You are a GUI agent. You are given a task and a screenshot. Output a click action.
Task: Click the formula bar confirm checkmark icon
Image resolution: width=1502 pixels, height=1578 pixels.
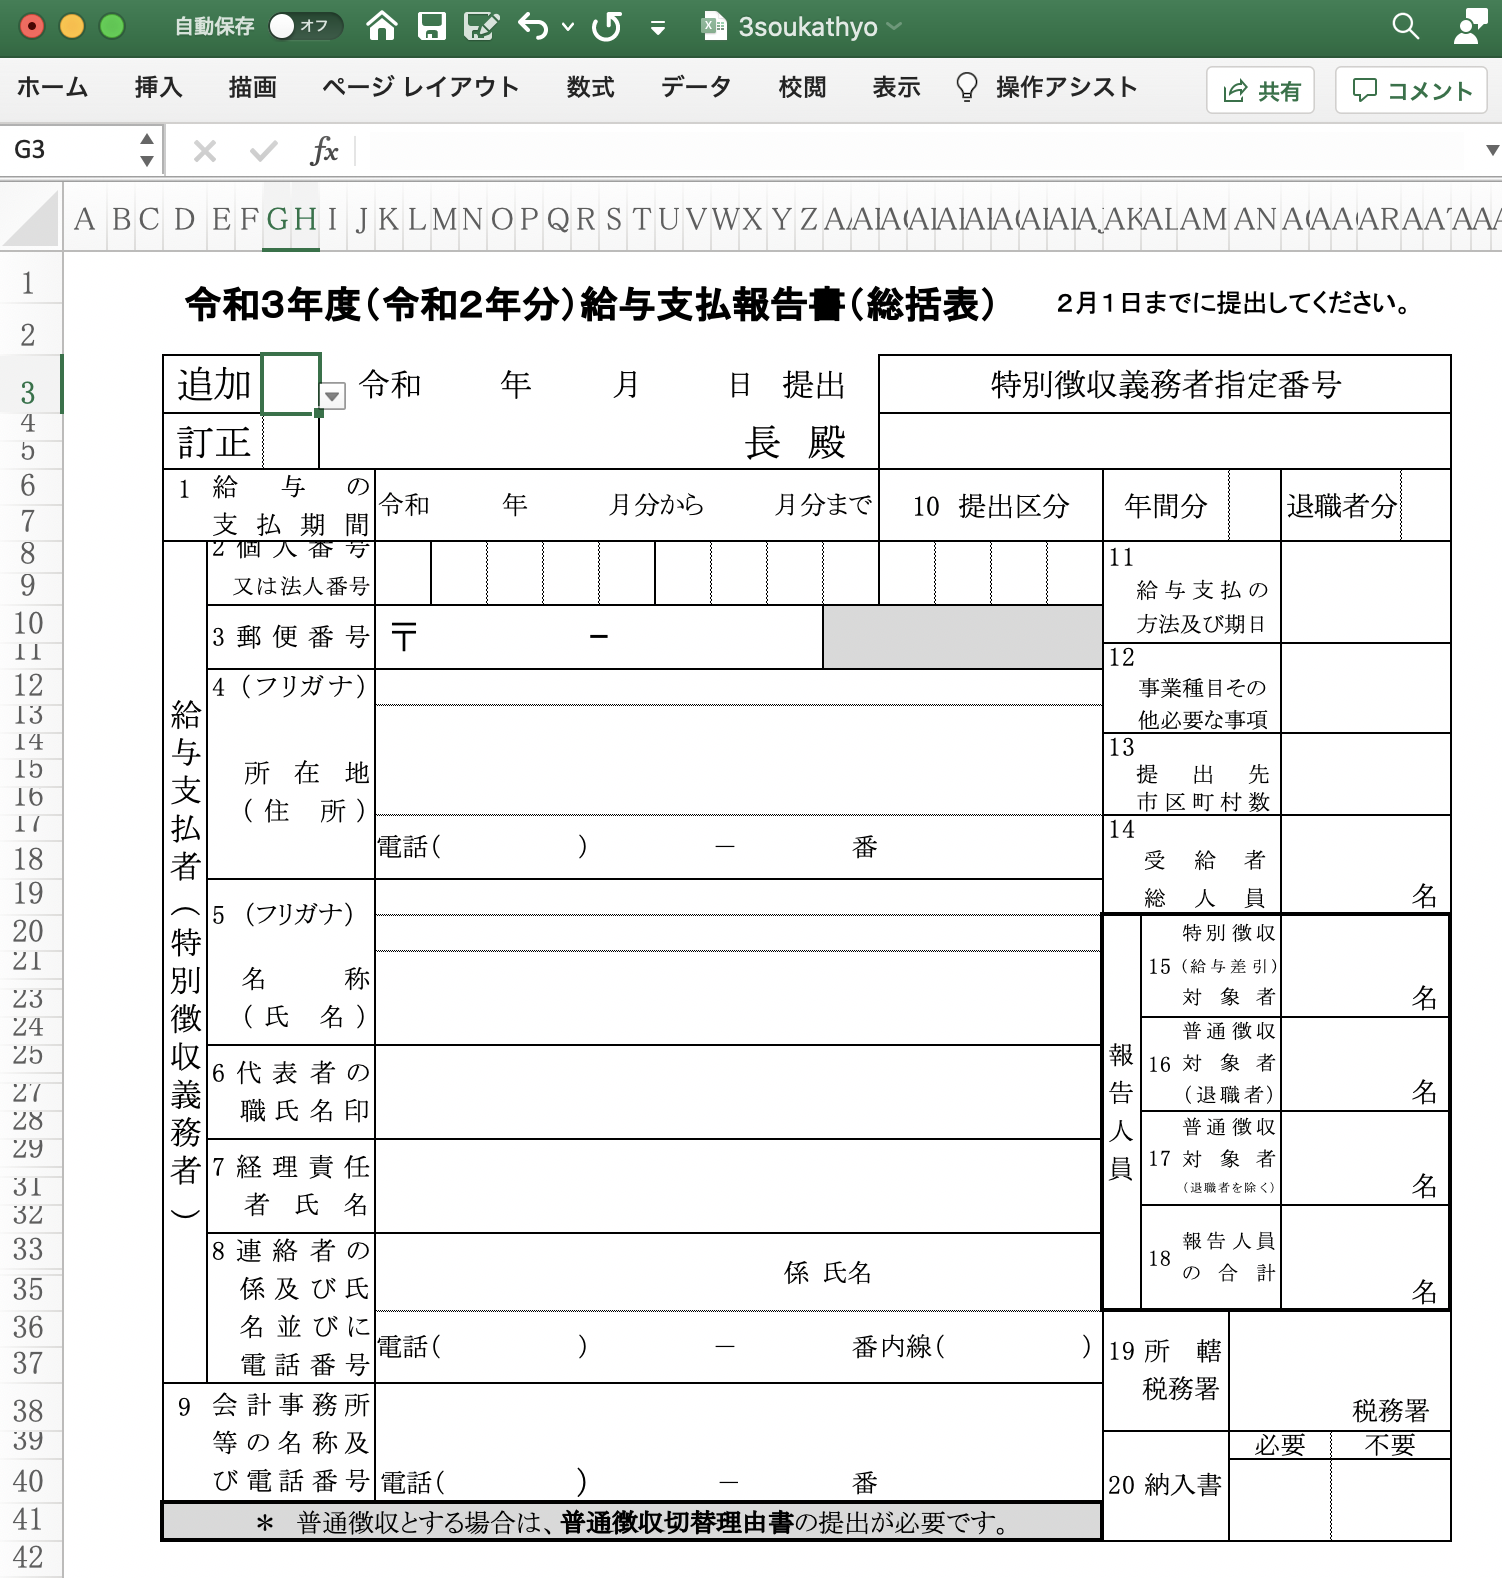(x=264, y=151)
